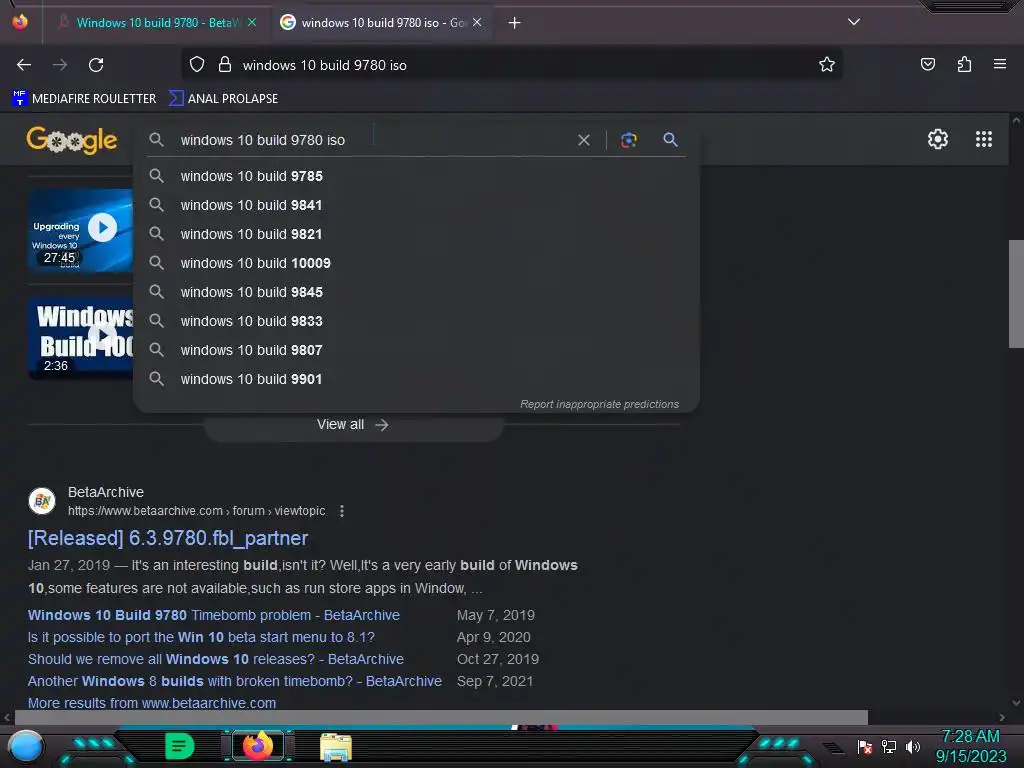
Task: Open File Explorer from the taskbar
Action: pyautogui.click(x=336, y=747)
